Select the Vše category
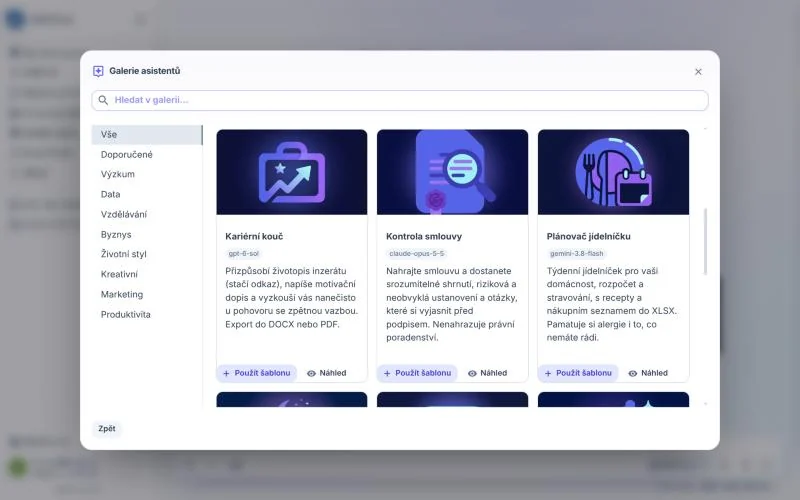Screen dimensions: 800x500 [x=147, y=135]
